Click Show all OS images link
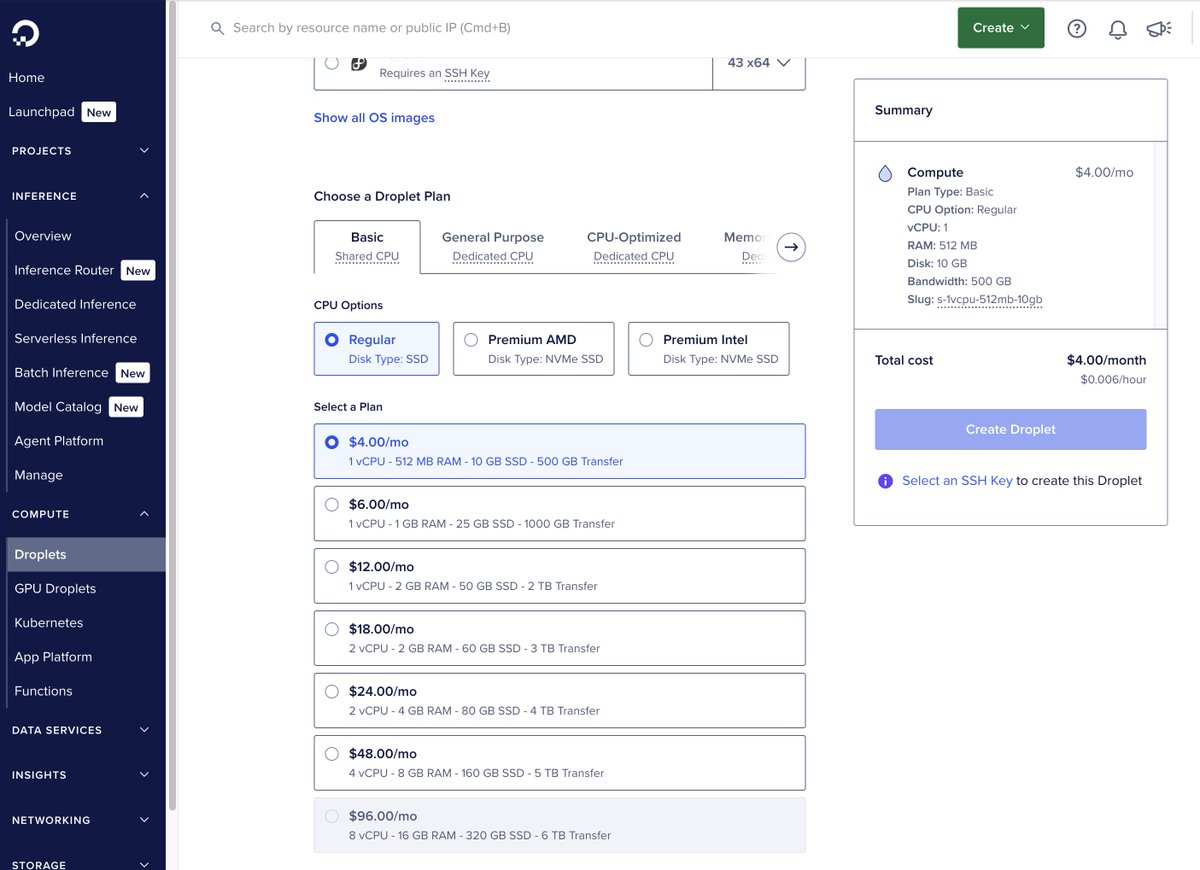The width and height of the screenshot is (1200, 870). 374,118
